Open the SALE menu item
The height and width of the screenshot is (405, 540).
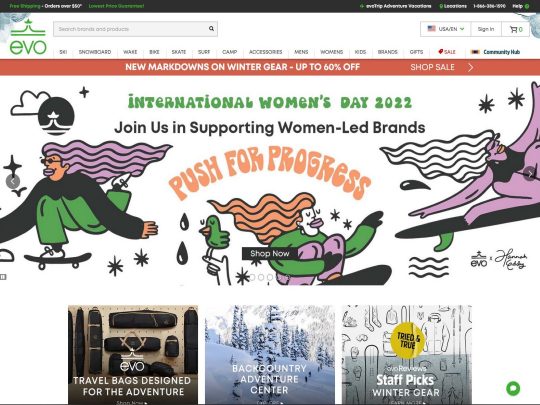click(447, 52)
